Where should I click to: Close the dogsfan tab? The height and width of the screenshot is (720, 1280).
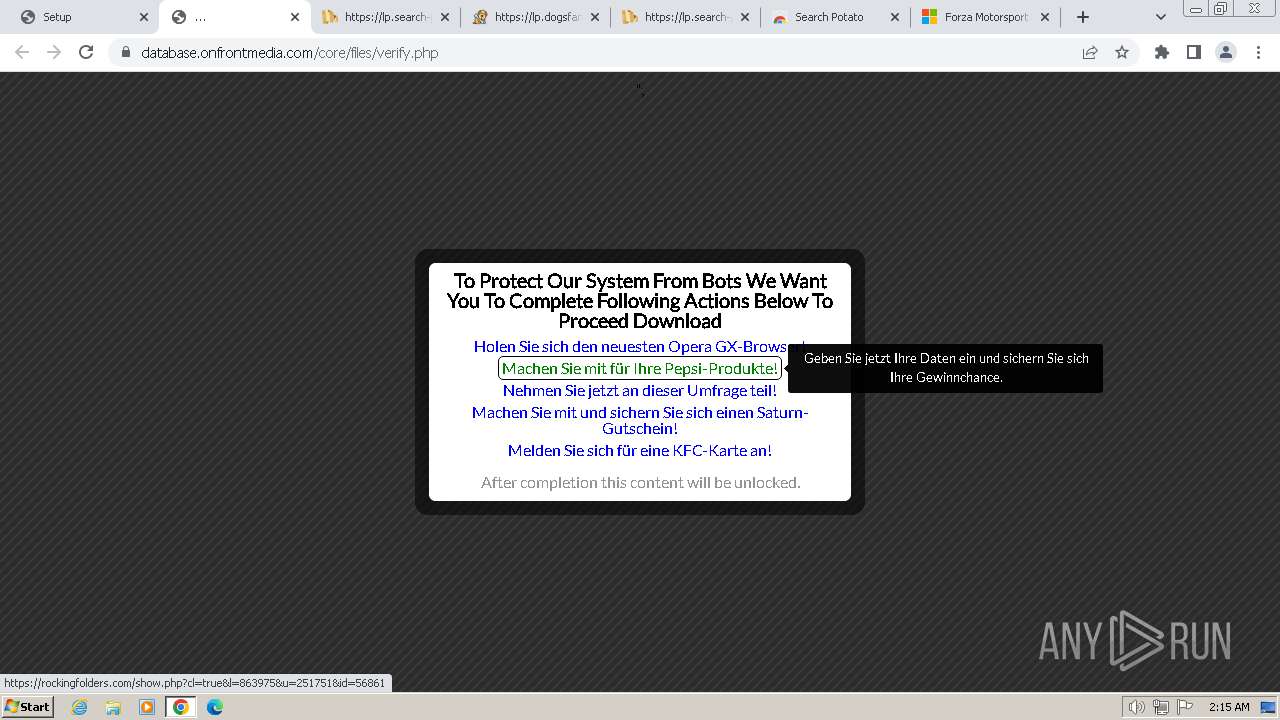click(595, 17)
